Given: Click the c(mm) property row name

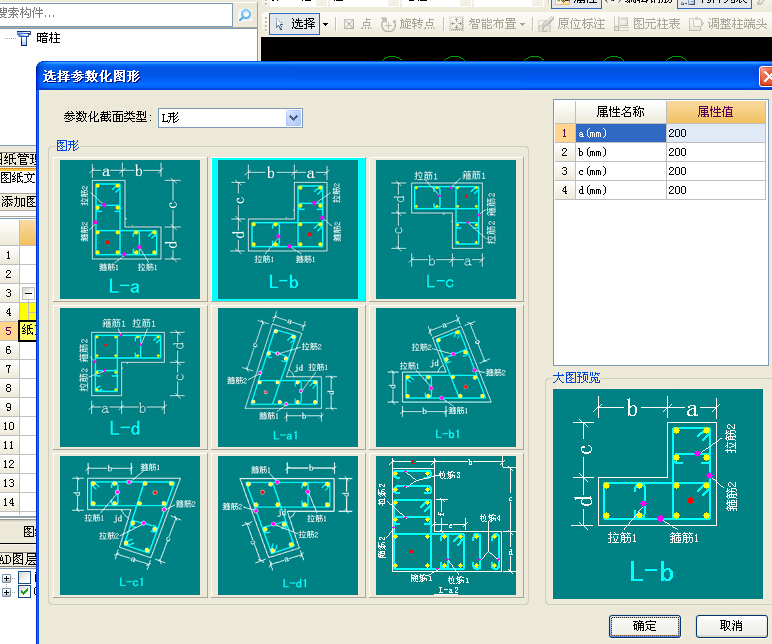Looking at the screenshot, I should pos(620,171).
